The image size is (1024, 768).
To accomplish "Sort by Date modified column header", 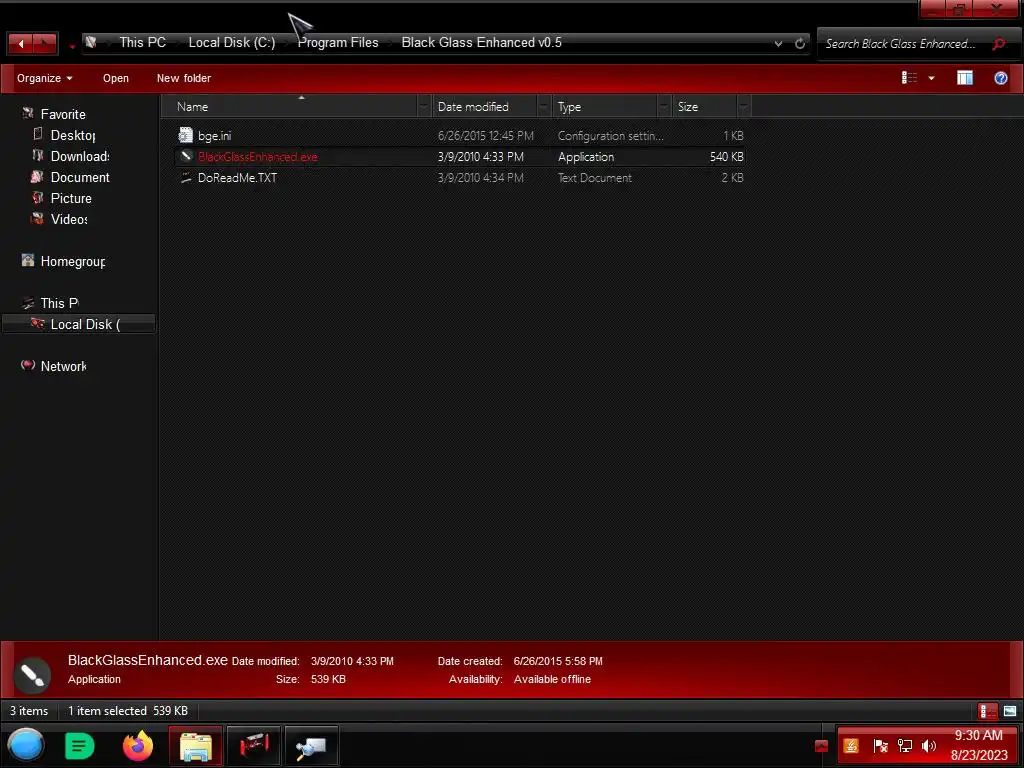I will tap(484, 106).
